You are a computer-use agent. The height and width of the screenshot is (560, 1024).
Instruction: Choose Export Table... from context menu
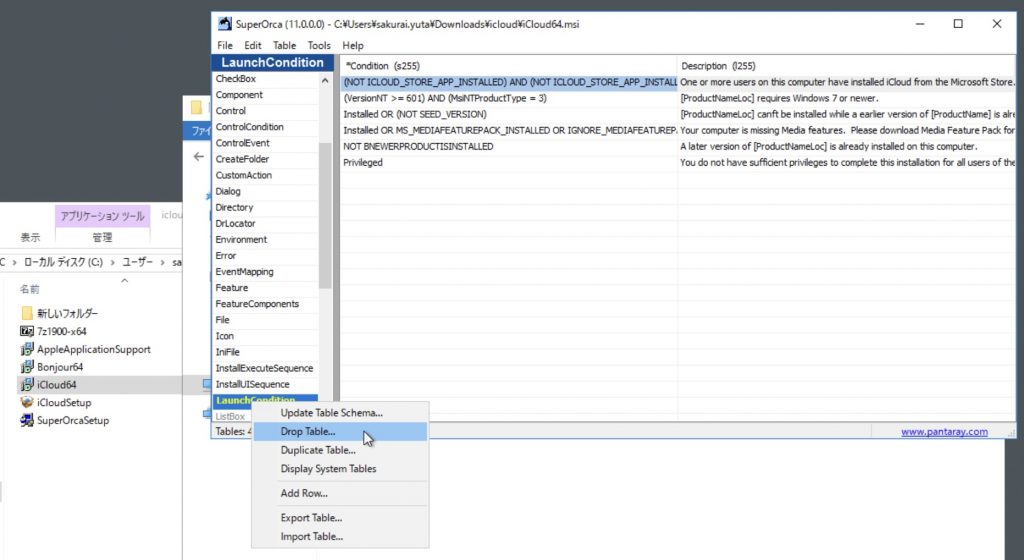click(340, 518)
